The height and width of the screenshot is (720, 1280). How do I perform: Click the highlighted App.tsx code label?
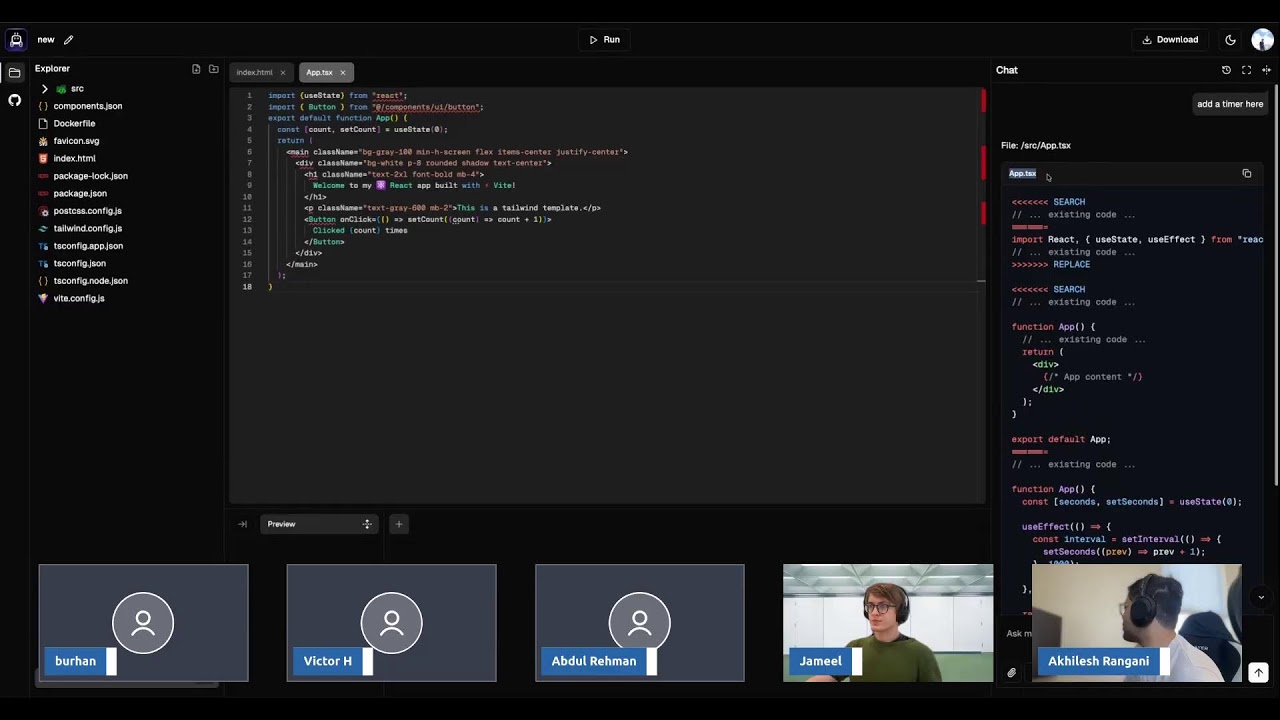(1022, 174)
